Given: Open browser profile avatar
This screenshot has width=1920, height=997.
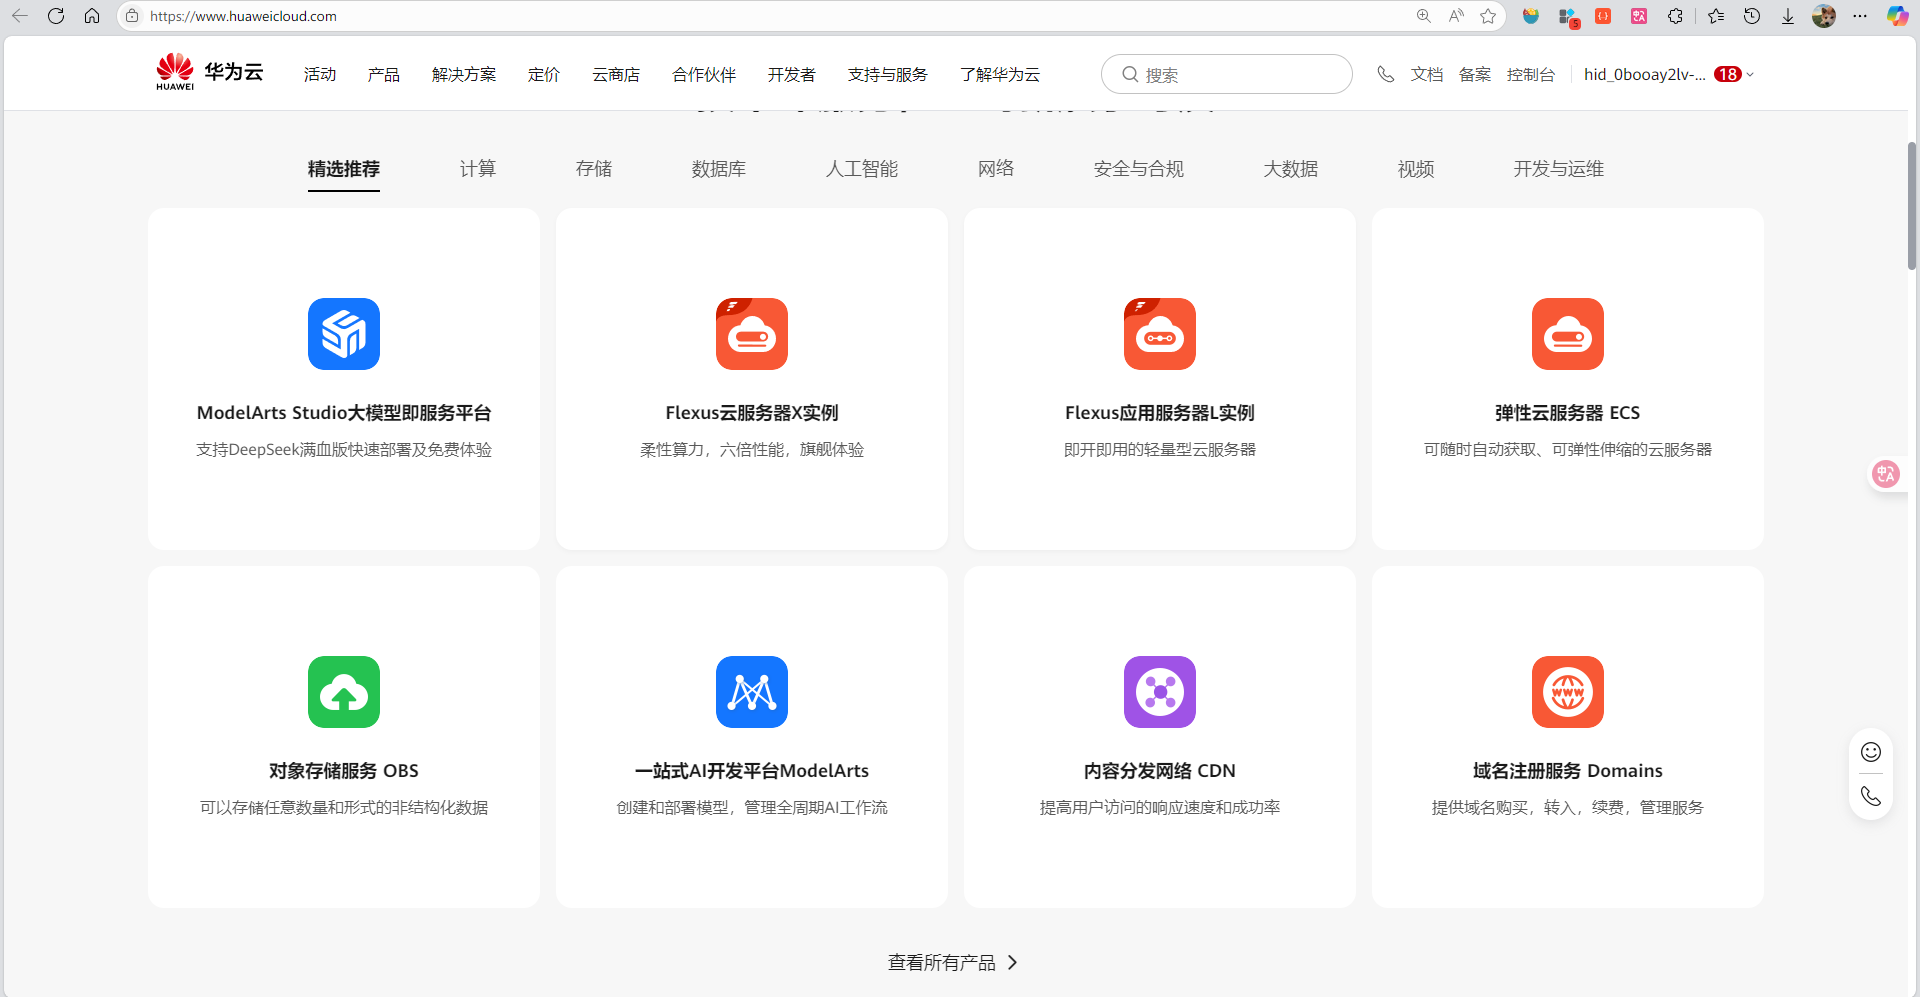Looking at the screenshot, I should tap(1824, 16).
